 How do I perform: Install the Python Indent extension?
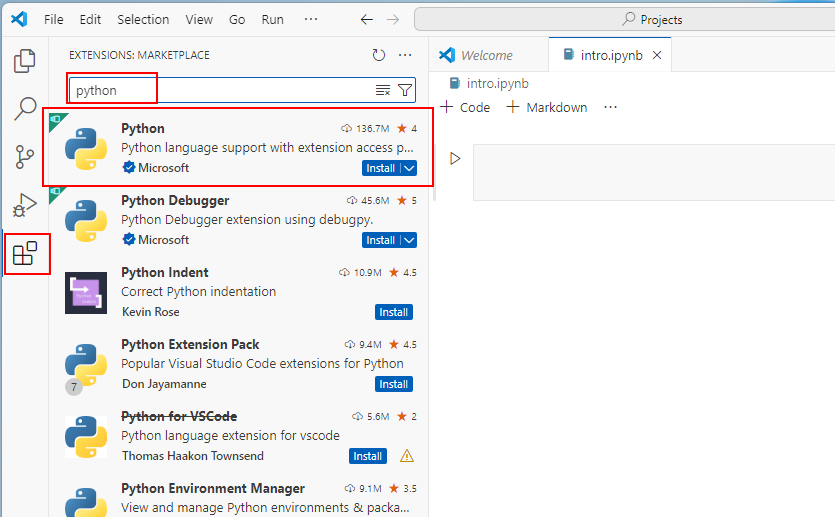click(x=394, y=312)
